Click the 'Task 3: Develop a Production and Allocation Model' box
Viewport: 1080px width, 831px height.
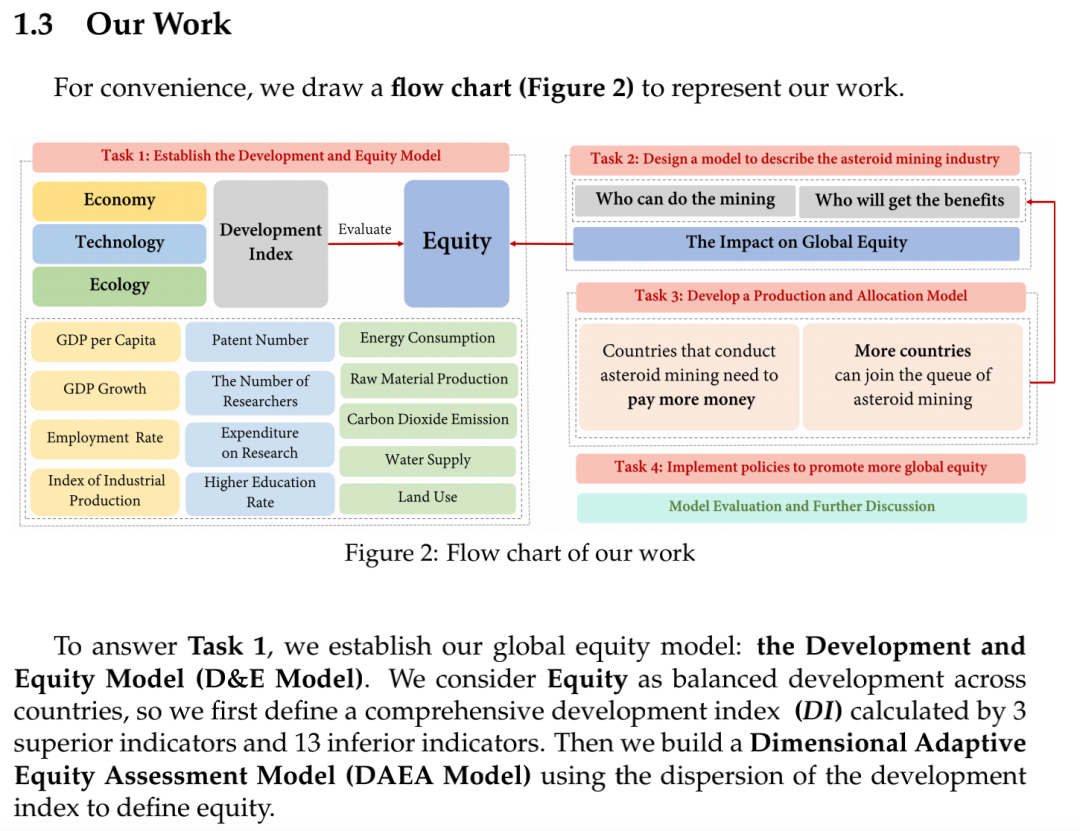tap(800, 297)
